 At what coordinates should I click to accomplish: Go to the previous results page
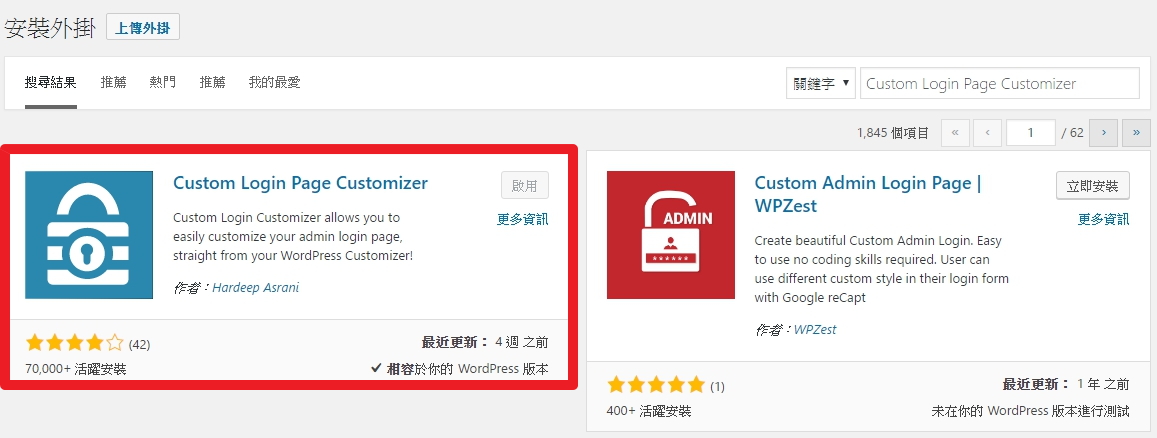987,133
